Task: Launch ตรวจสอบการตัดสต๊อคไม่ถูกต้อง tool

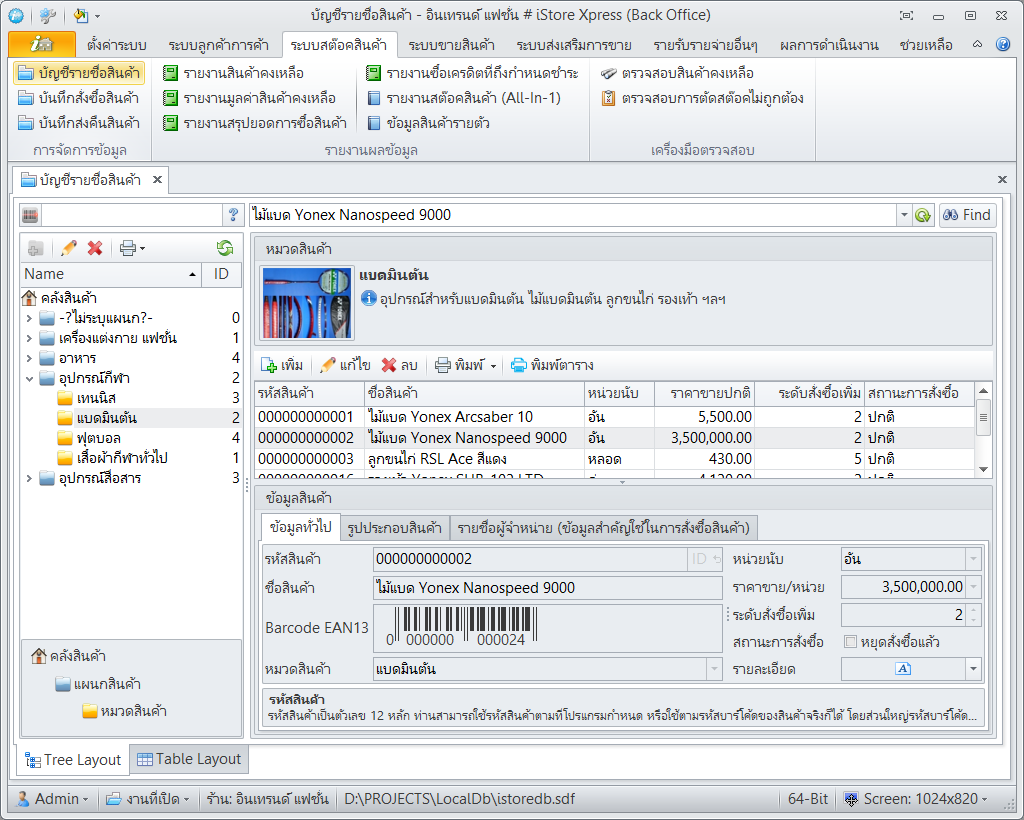Action: pyautogui.click(x=702, y=98)
